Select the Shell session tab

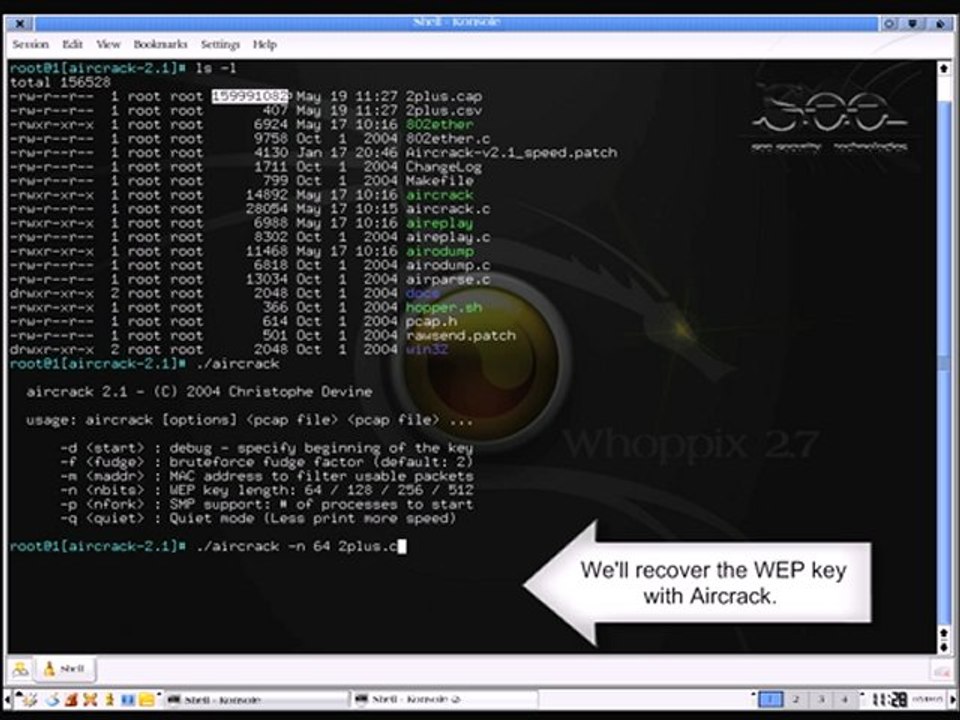tap(65, 669)
